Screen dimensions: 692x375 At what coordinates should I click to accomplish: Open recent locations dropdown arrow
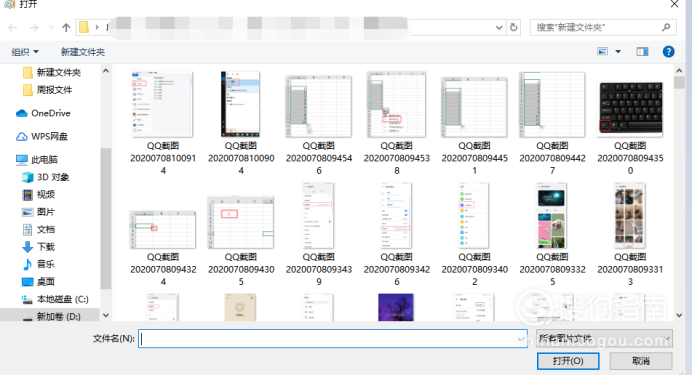point(51,28)
